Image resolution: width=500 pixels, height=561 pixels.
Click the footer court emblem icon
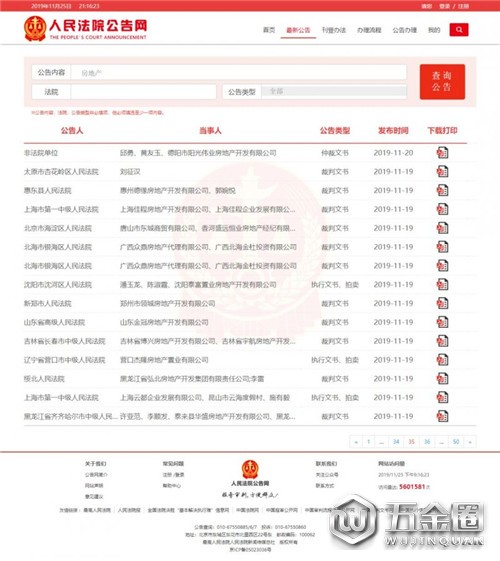(x=250, y=469)
